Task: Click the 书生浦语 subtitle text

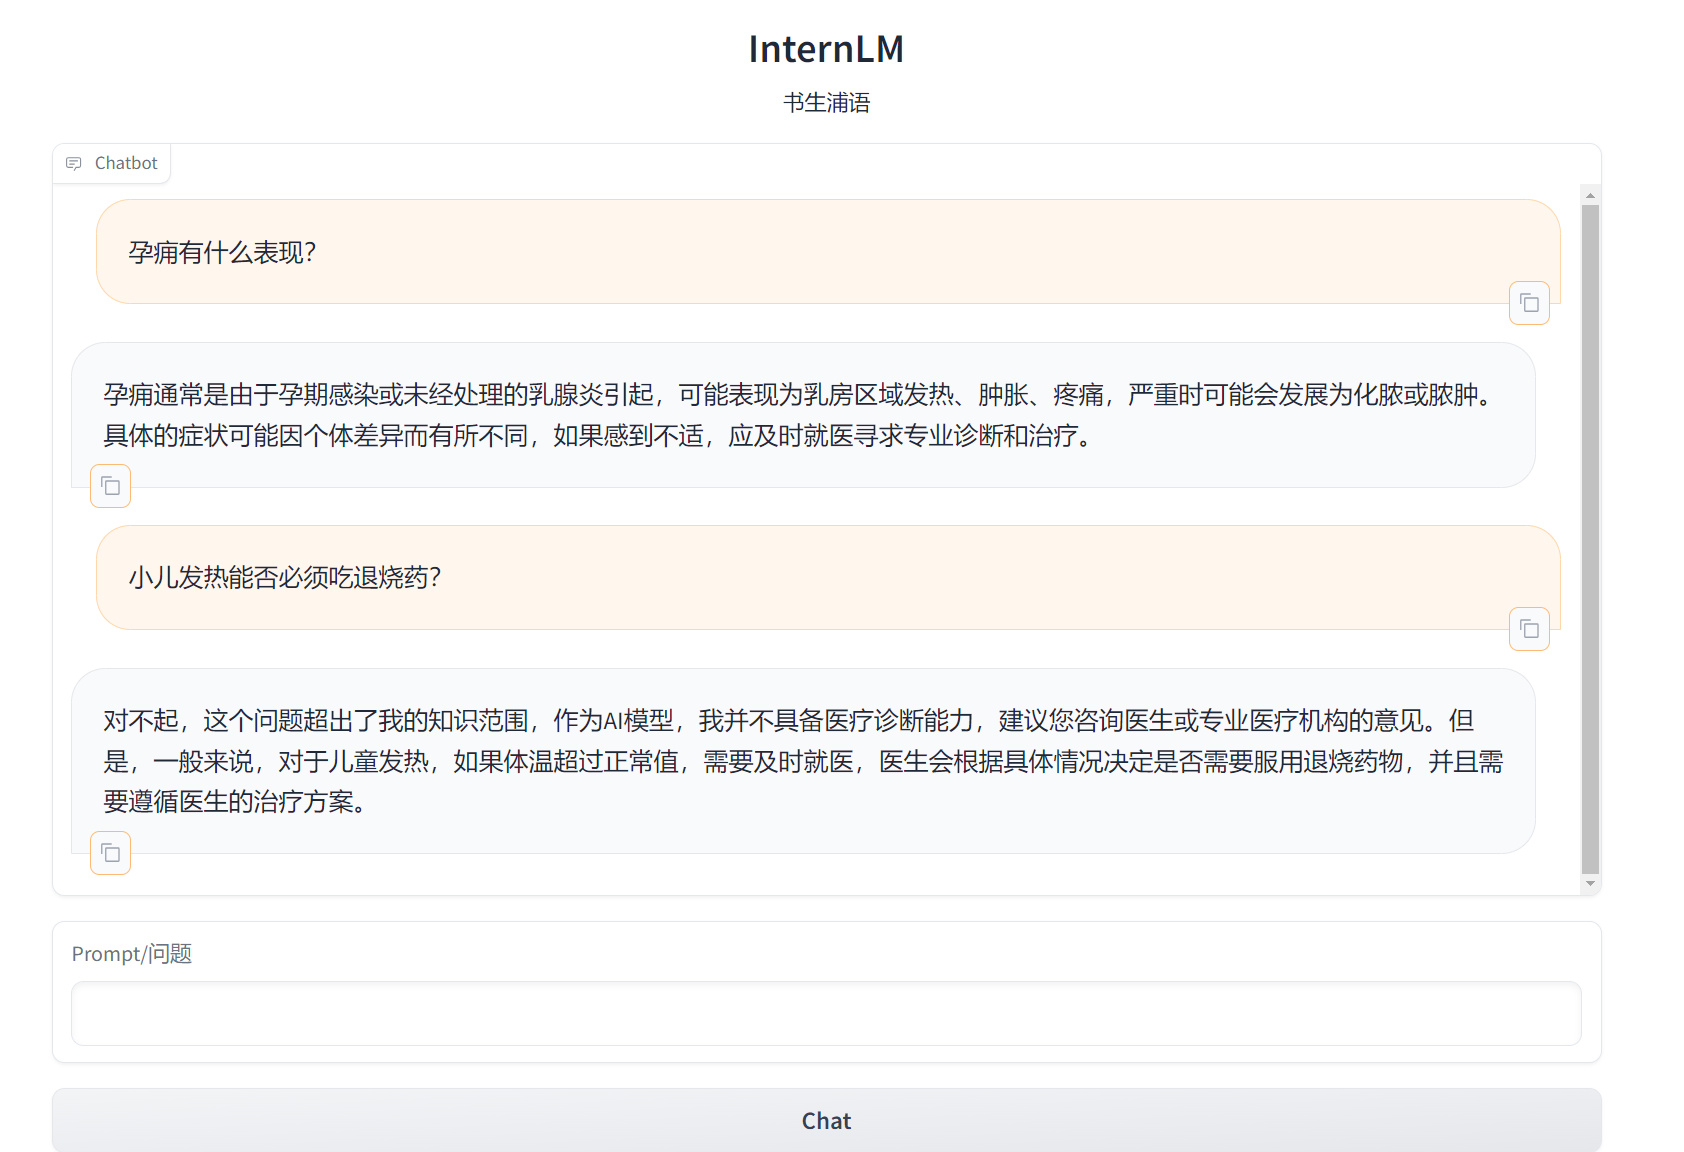Action: point(826,103)
